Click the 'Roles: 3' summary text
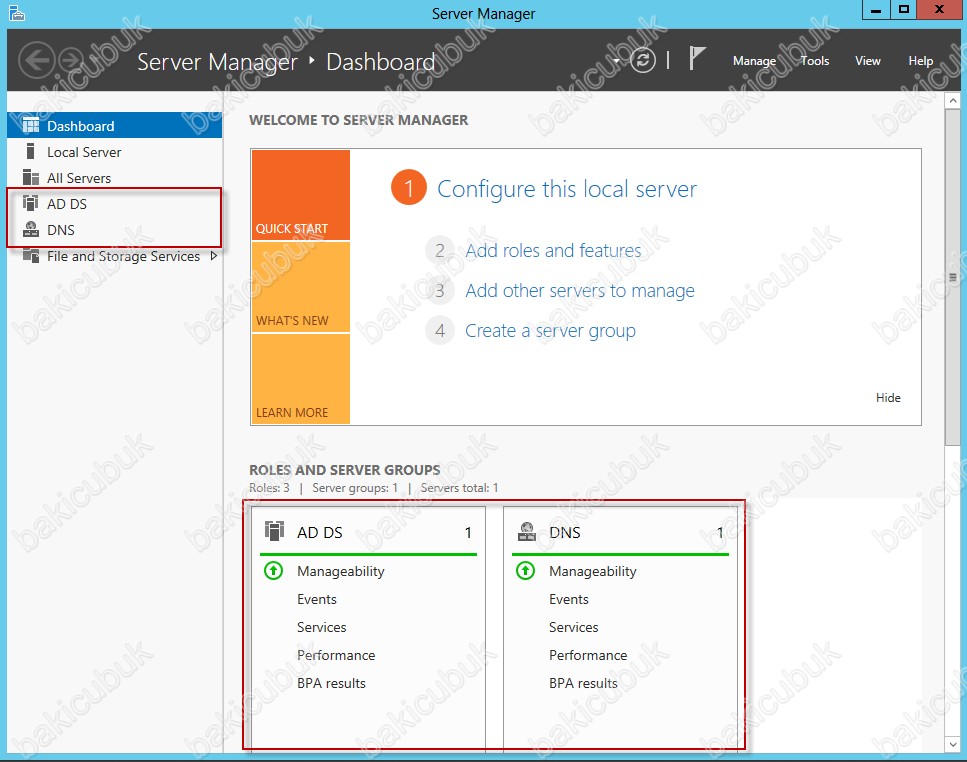This screenshot has height=762, width=967. pyautogui.click(x=269, y=488)
